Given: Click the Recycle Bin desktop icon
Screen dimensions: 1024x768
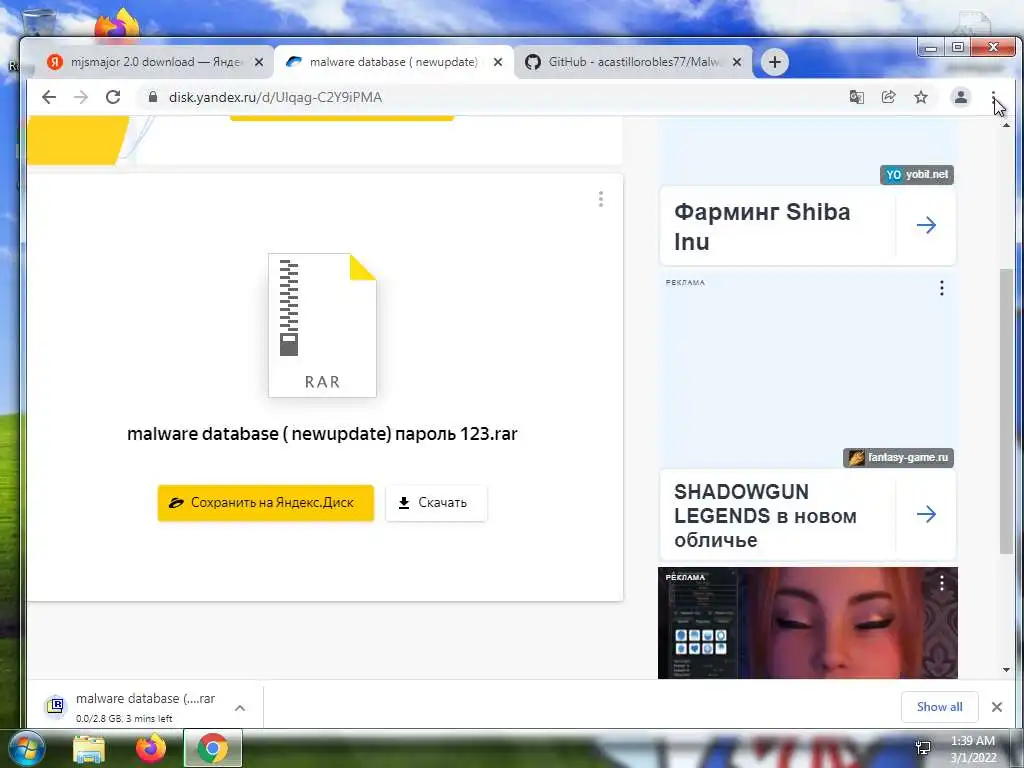Looking at the screenshot, I should point(39,22).
